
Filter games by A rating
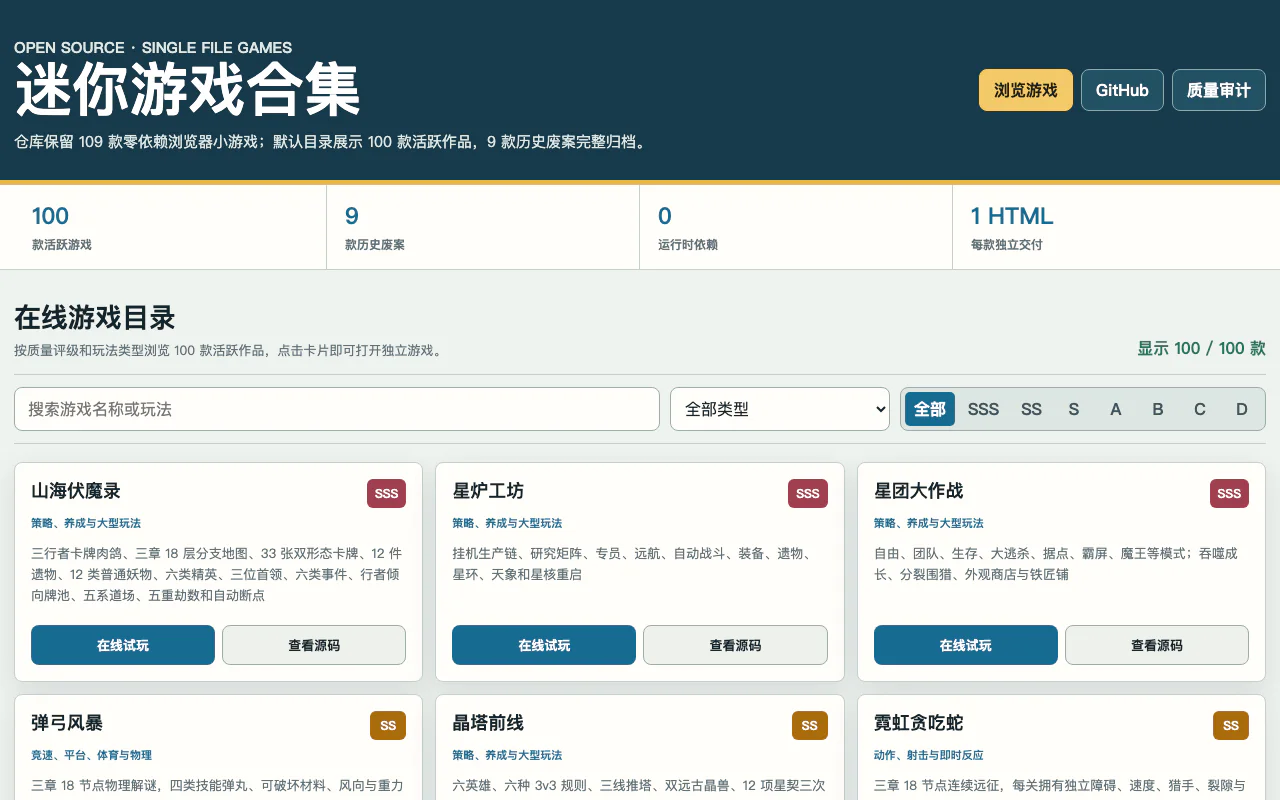[1116, 409]
